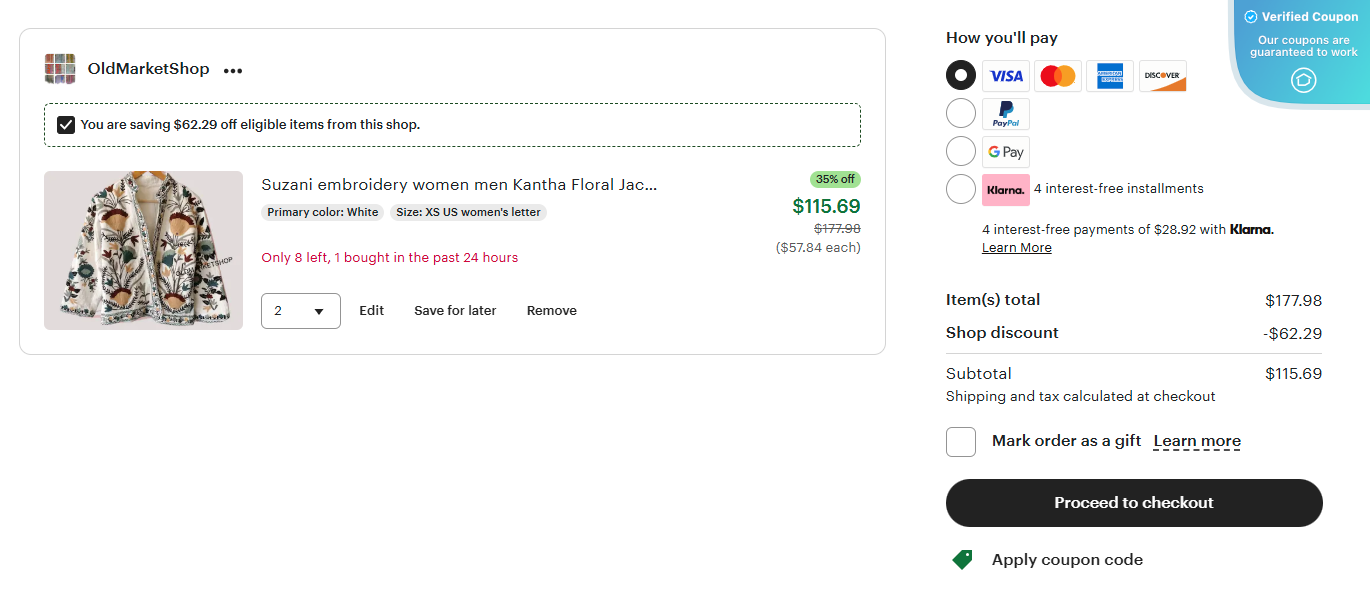The width and height of the screenshot is (1370, 592).
Task: Click the green coupon tag icon
Action: click(x=962, y=559)
